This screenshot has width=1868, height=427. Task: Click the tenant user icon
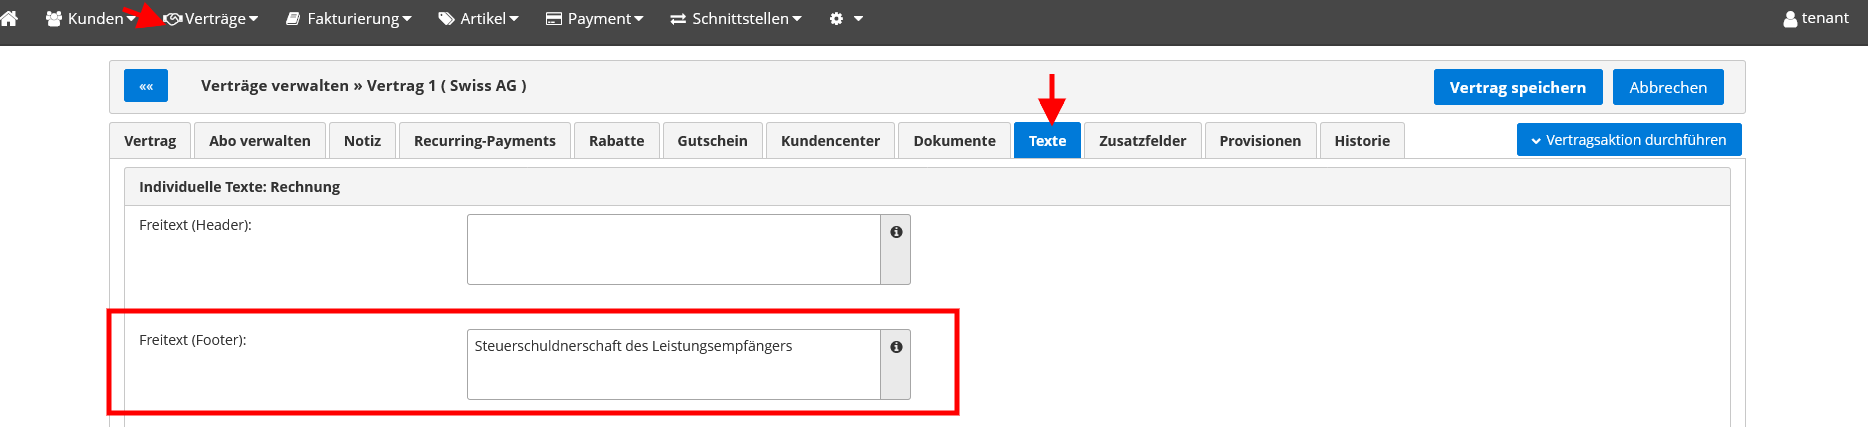1790,19
